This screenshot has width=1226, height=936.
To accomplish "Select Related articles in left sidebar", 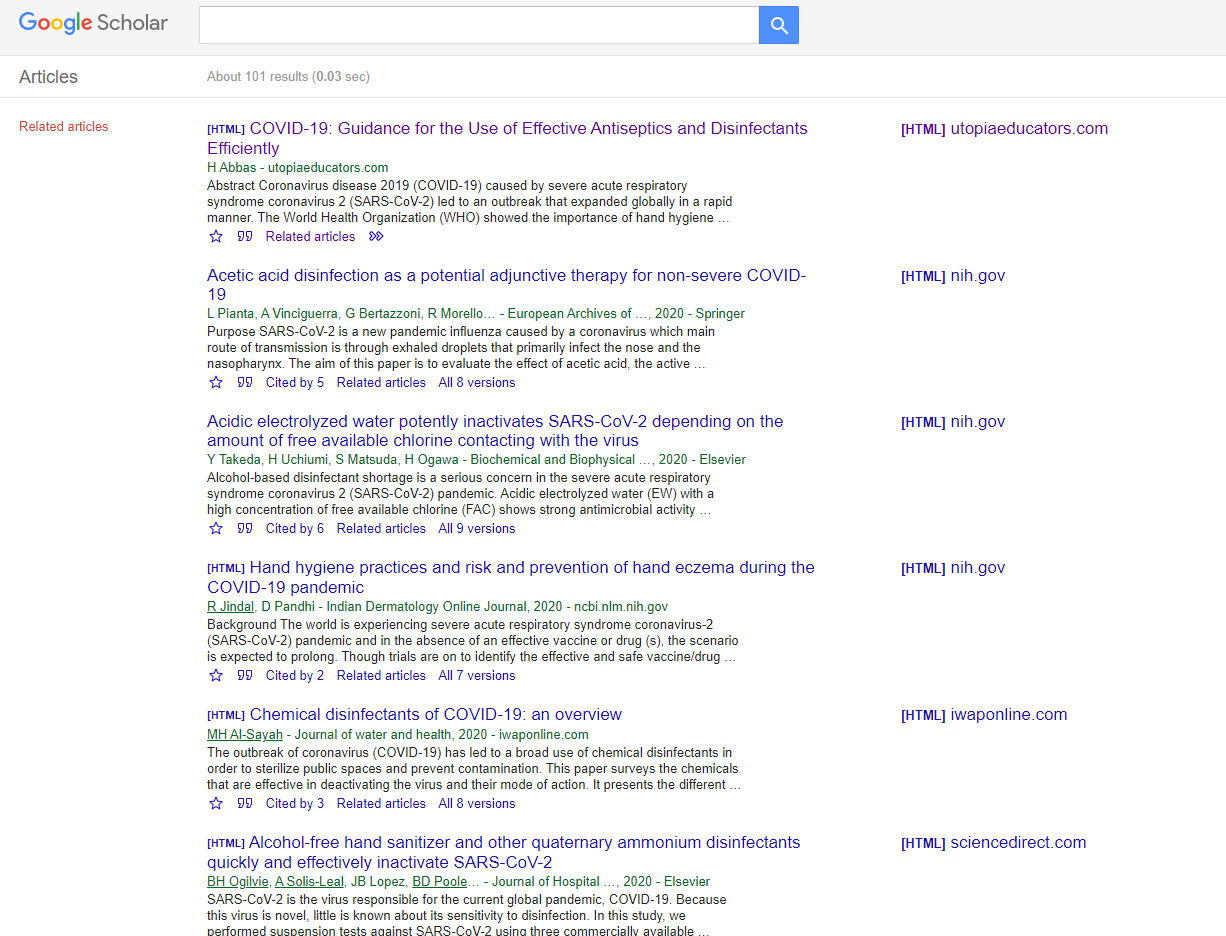I will coord(63,127).
